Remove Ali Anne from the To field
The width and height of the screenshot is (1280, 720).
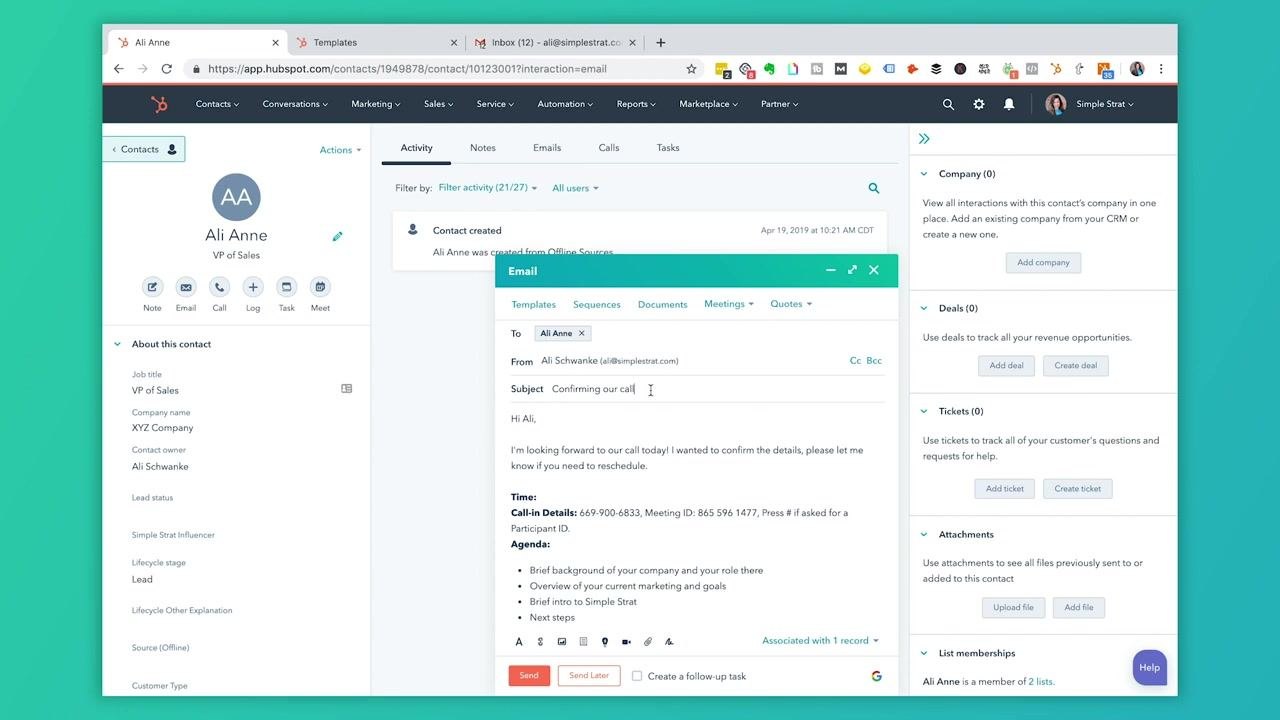[x=582, y=333]
